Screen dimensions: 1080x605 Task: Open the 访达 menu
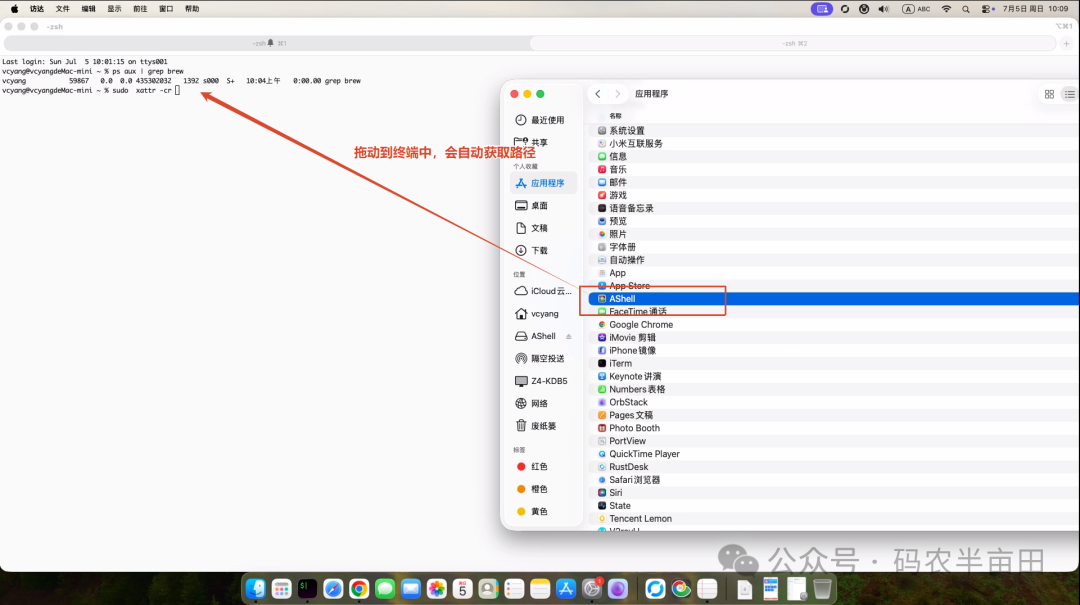37,9
